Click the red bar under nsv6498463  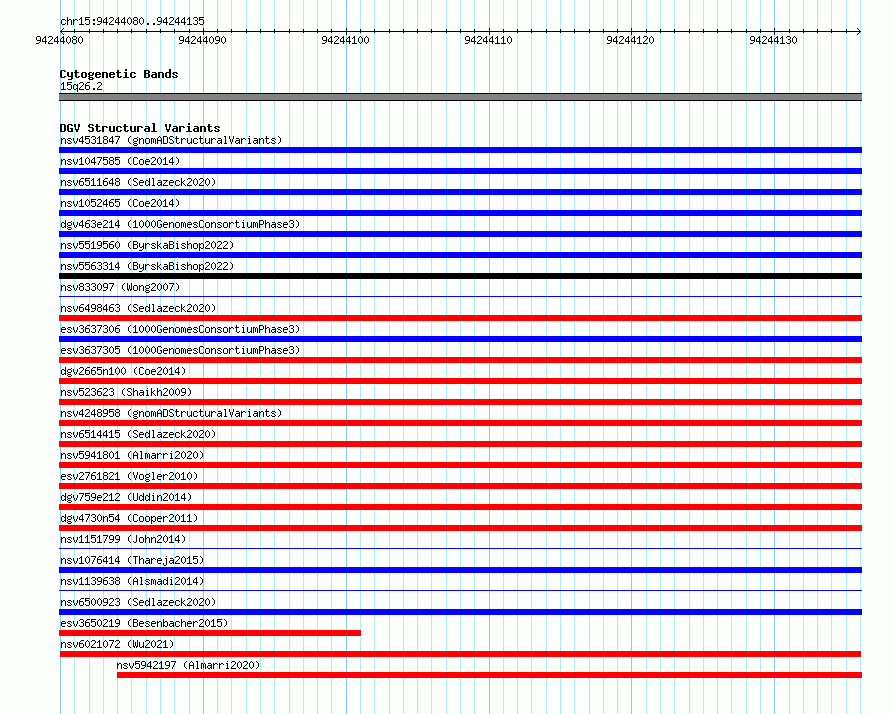[x=460, y=318]
